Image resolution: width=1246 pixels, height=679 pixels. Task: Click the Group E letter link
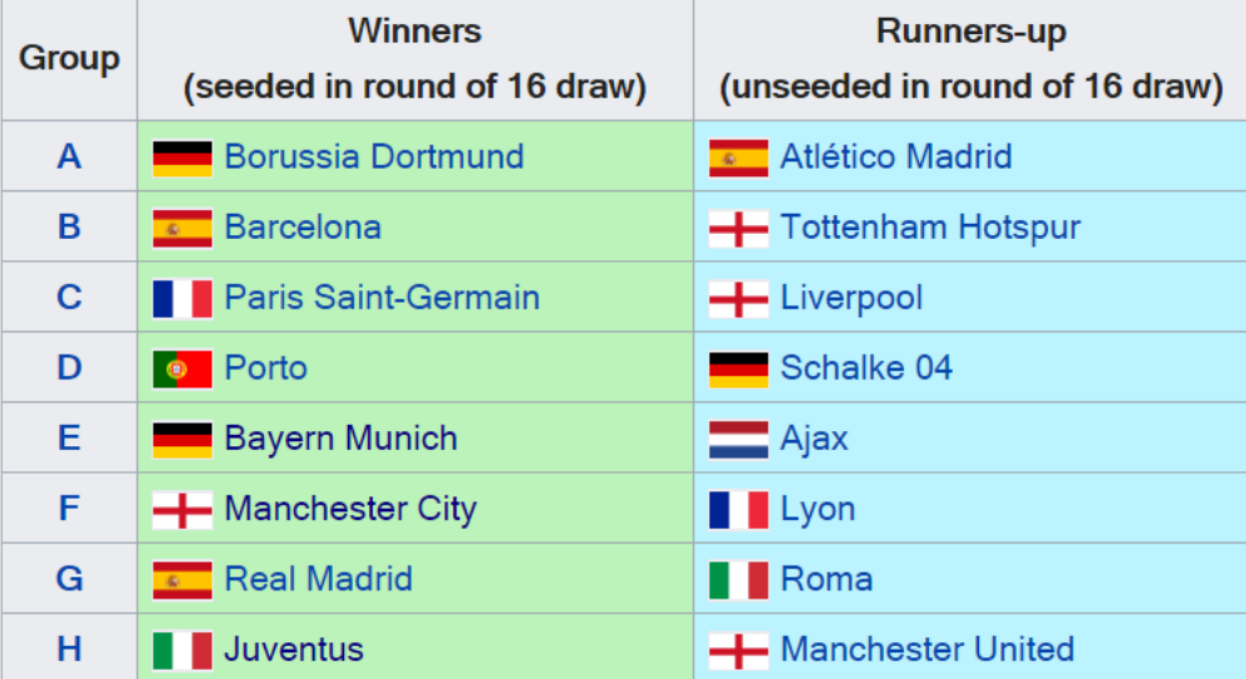pos(69,439)
